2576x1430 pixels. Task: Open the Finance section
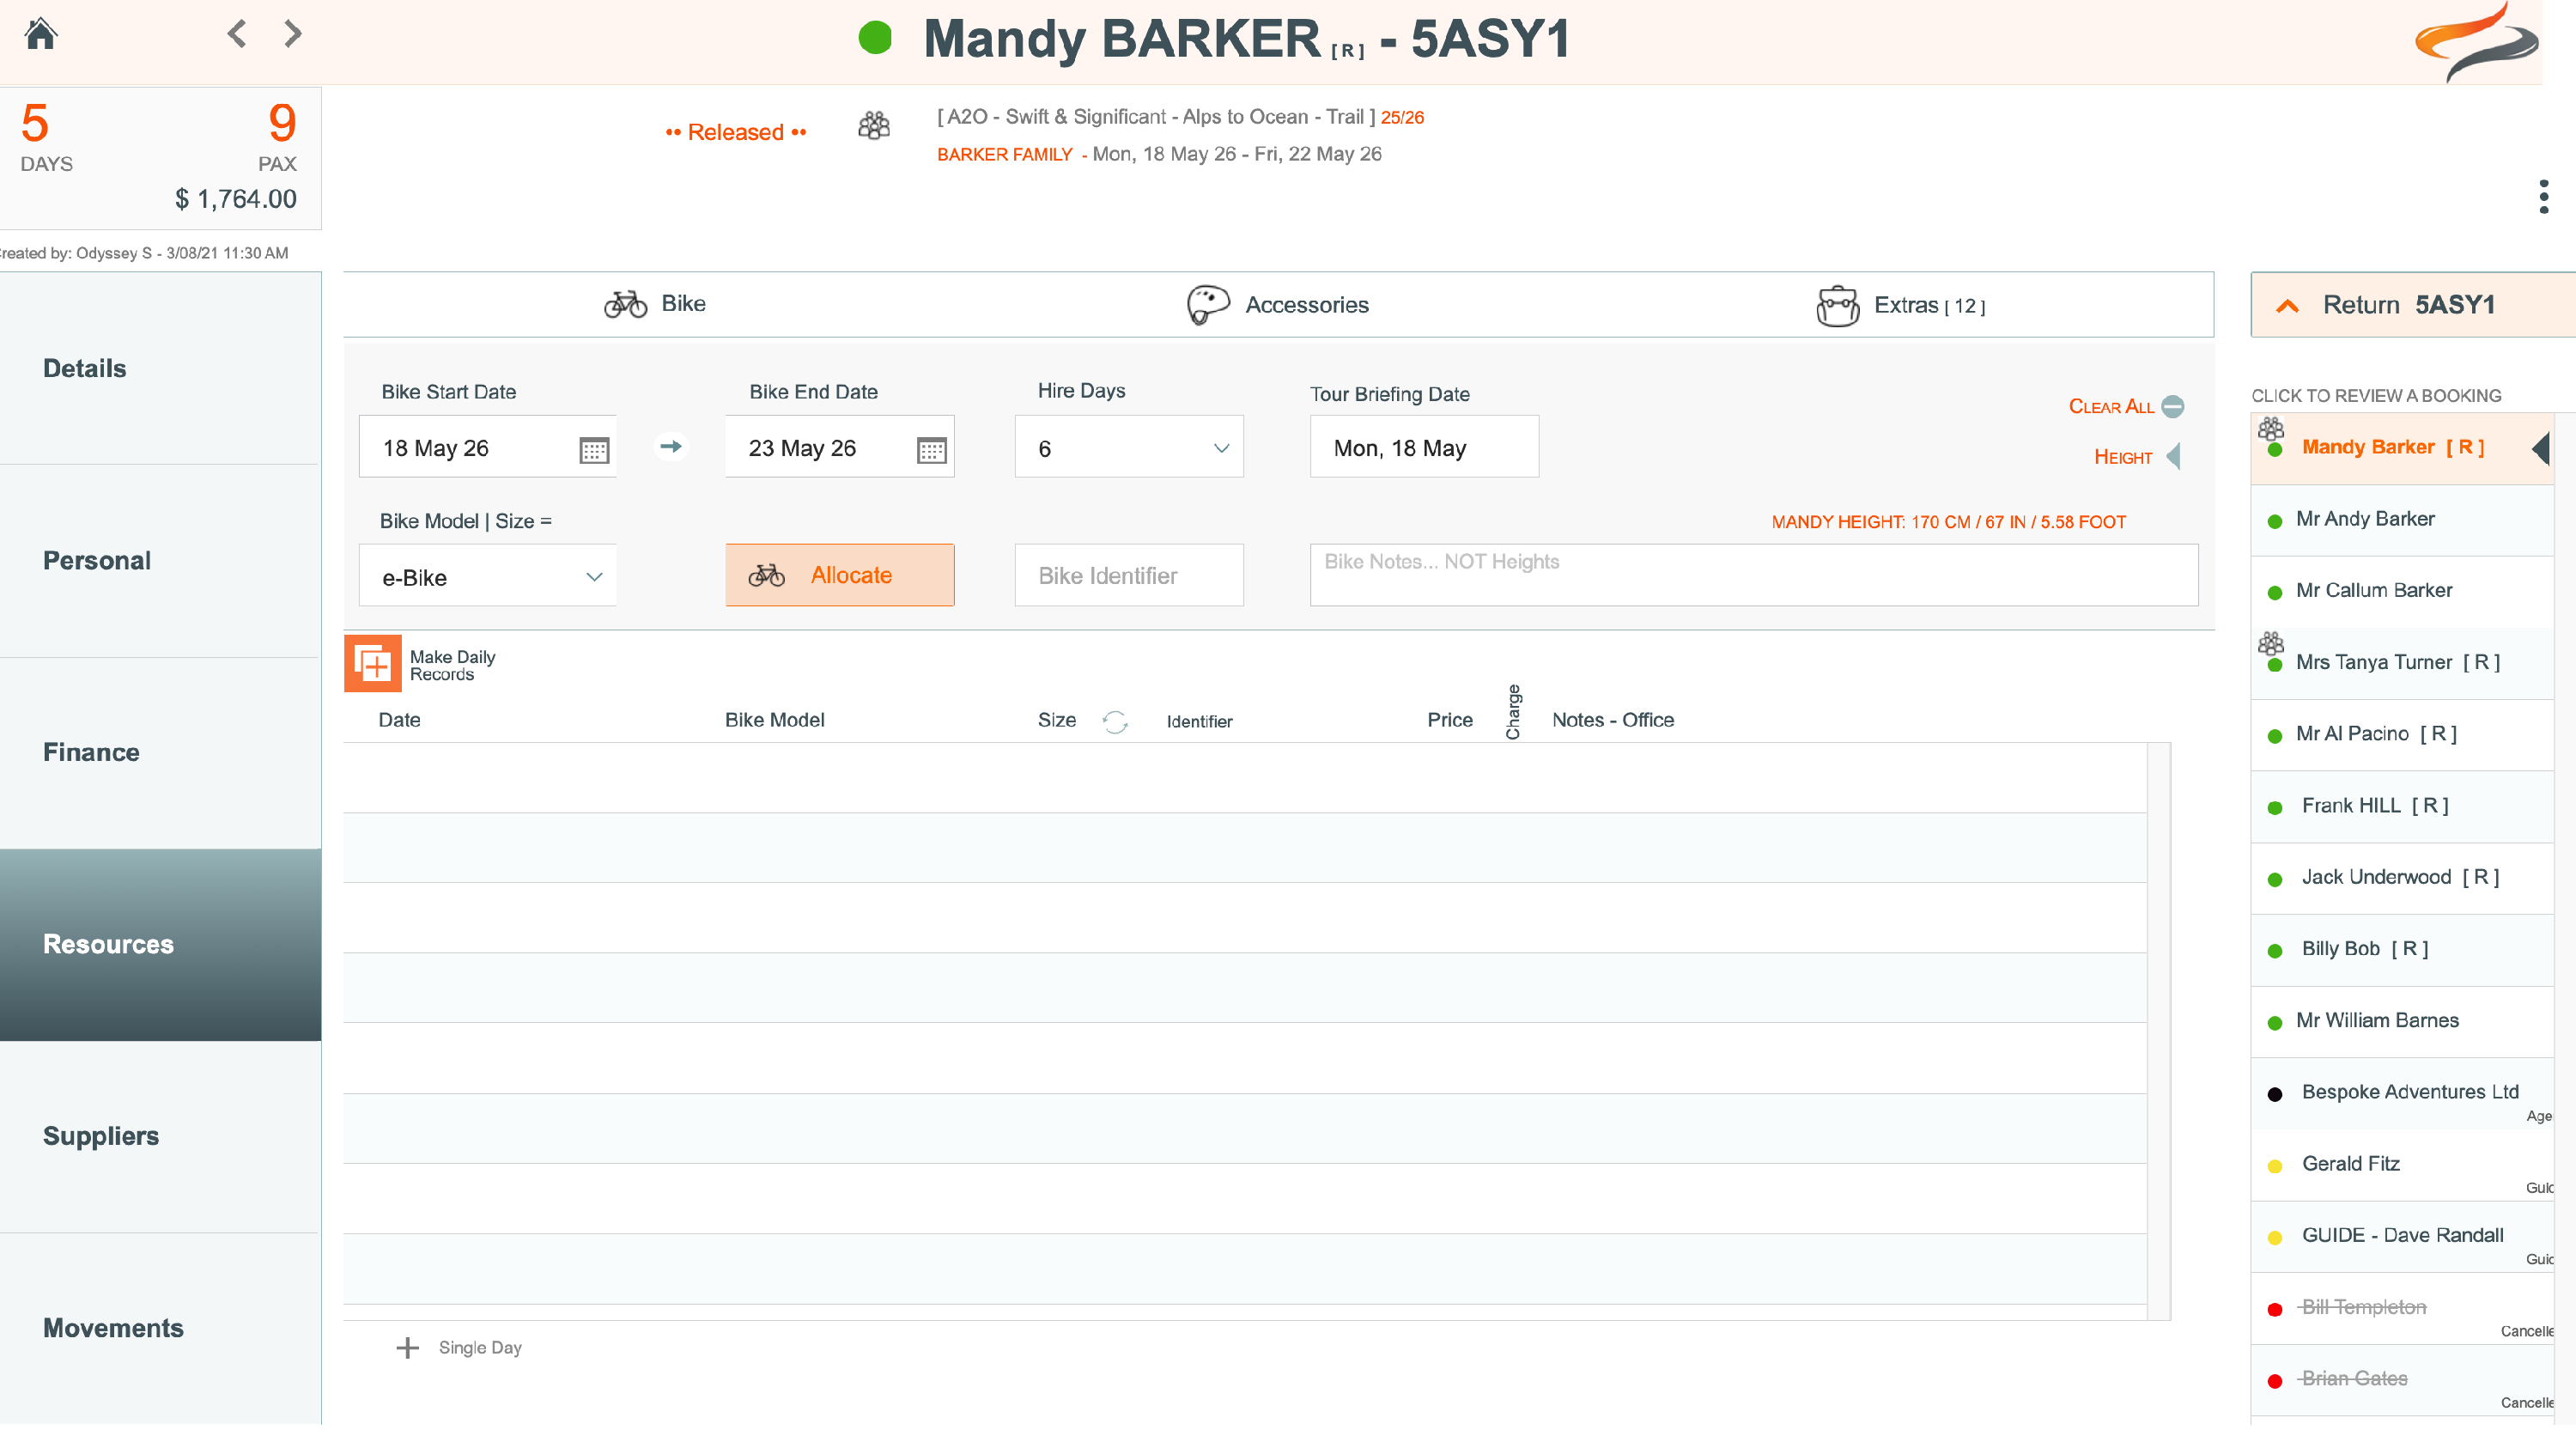[x=91, y=752]
